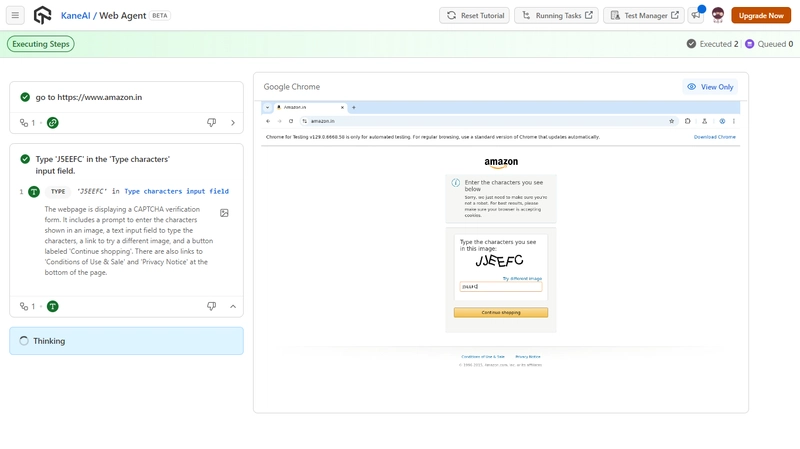Click the 'Type characters input field' link
800x449 pixels.
click(x=177, y=191)
